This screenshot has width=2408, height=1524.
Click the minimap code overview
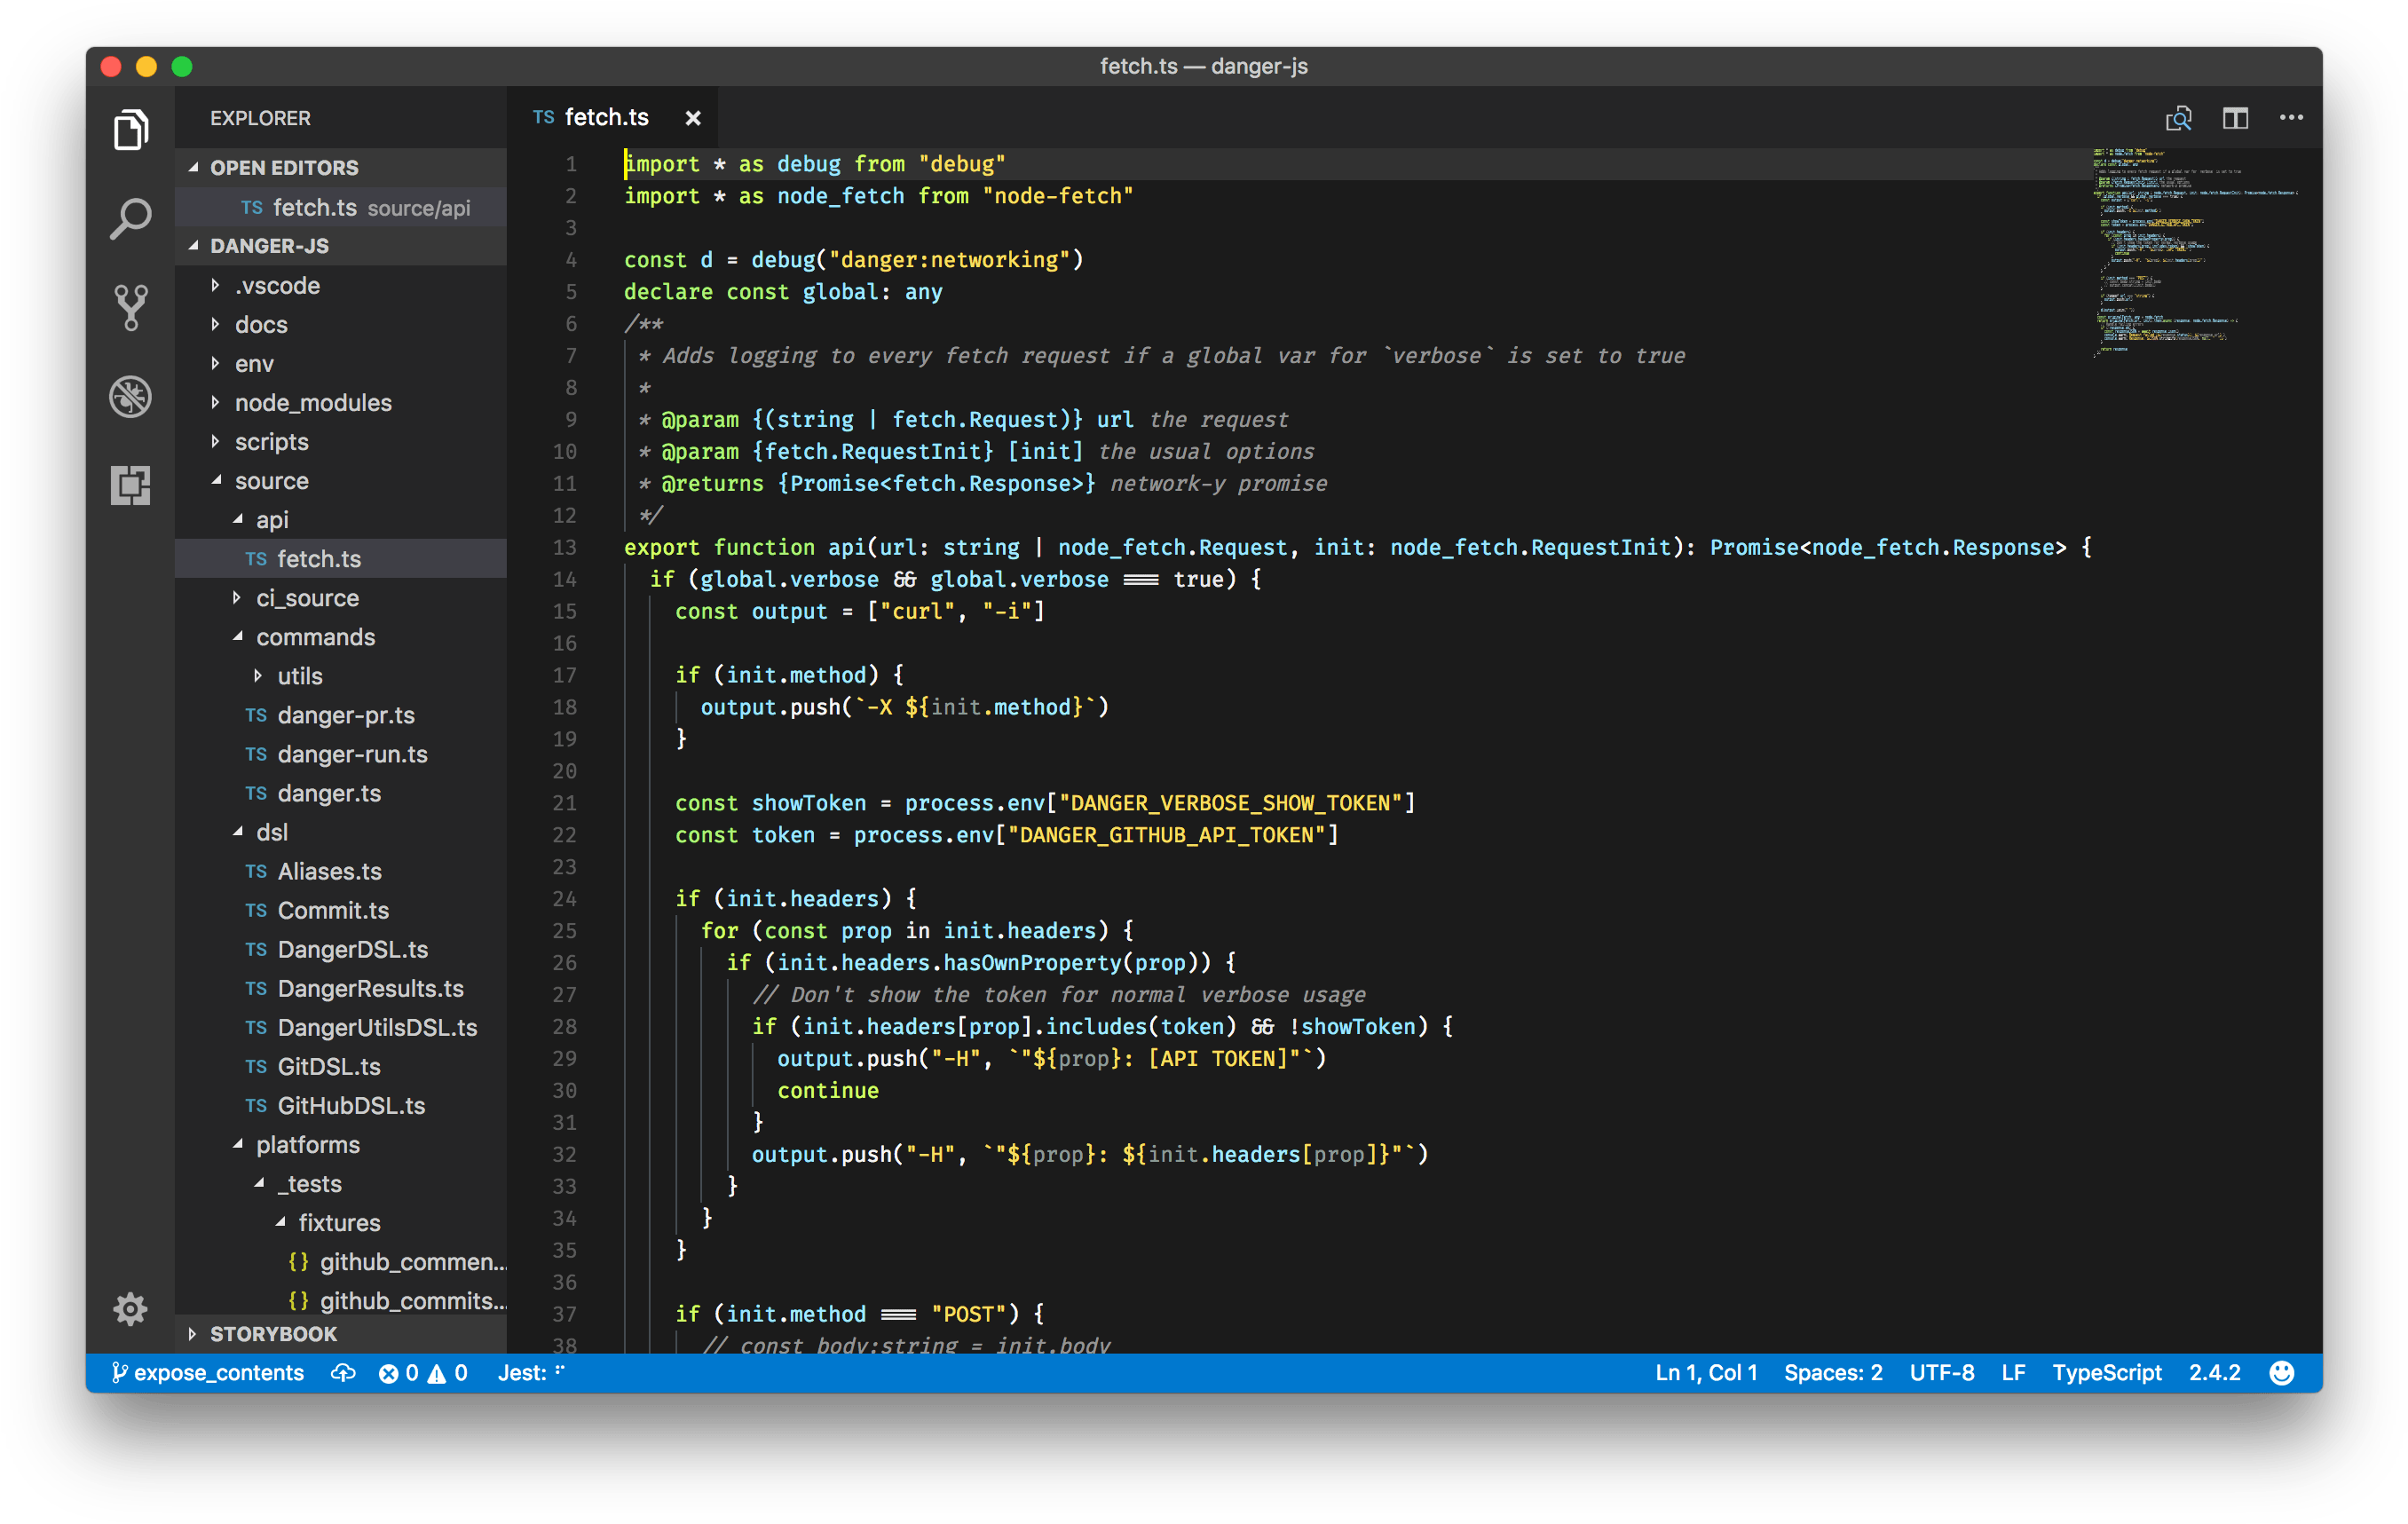(x=2195, y=252)
